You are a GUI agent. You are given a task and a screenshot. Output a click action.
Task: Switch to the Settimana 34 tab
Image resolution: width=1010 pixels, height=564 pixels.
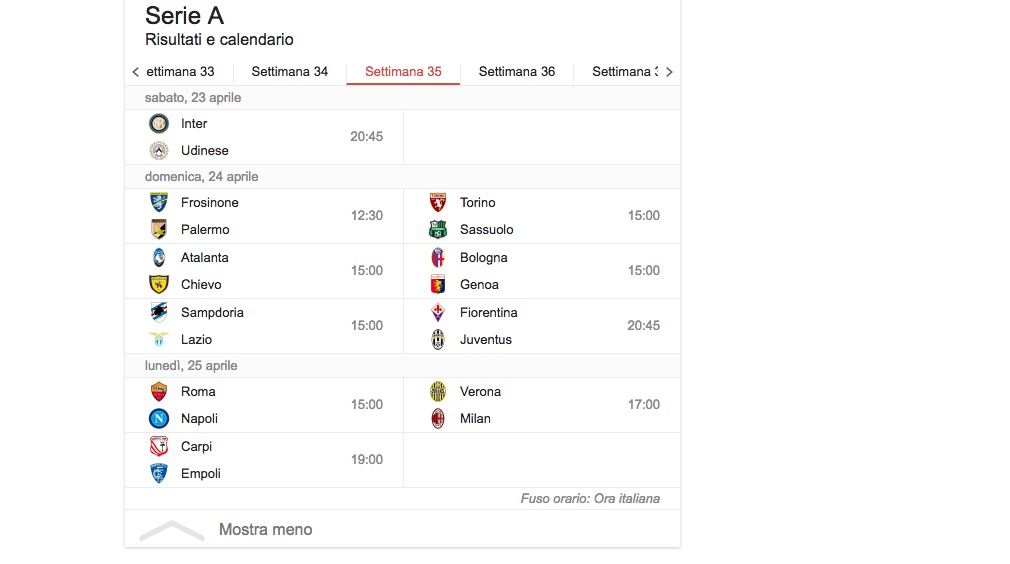(290, 71)
